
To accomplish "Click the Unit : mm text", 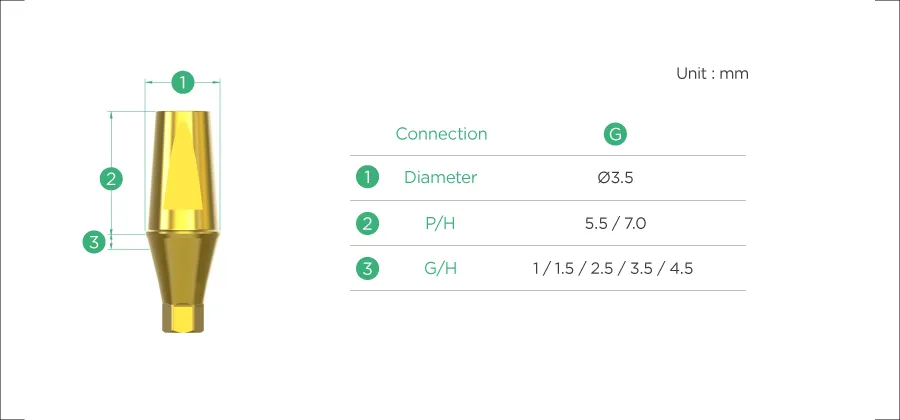I will (712, 73).
